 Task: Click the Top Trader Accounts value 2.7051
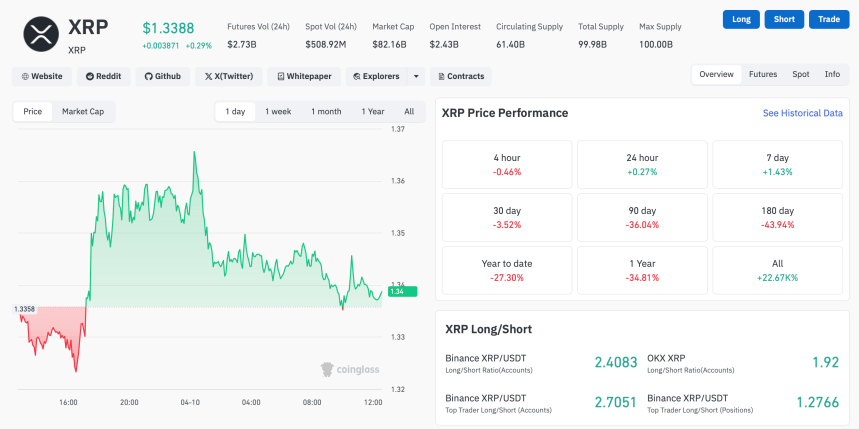coord(616,402)
